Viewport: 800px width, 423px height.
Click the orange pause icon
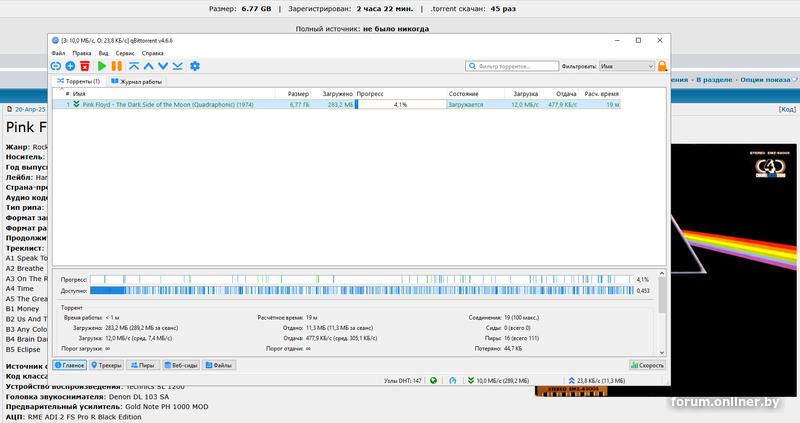(x=117, y=66)
